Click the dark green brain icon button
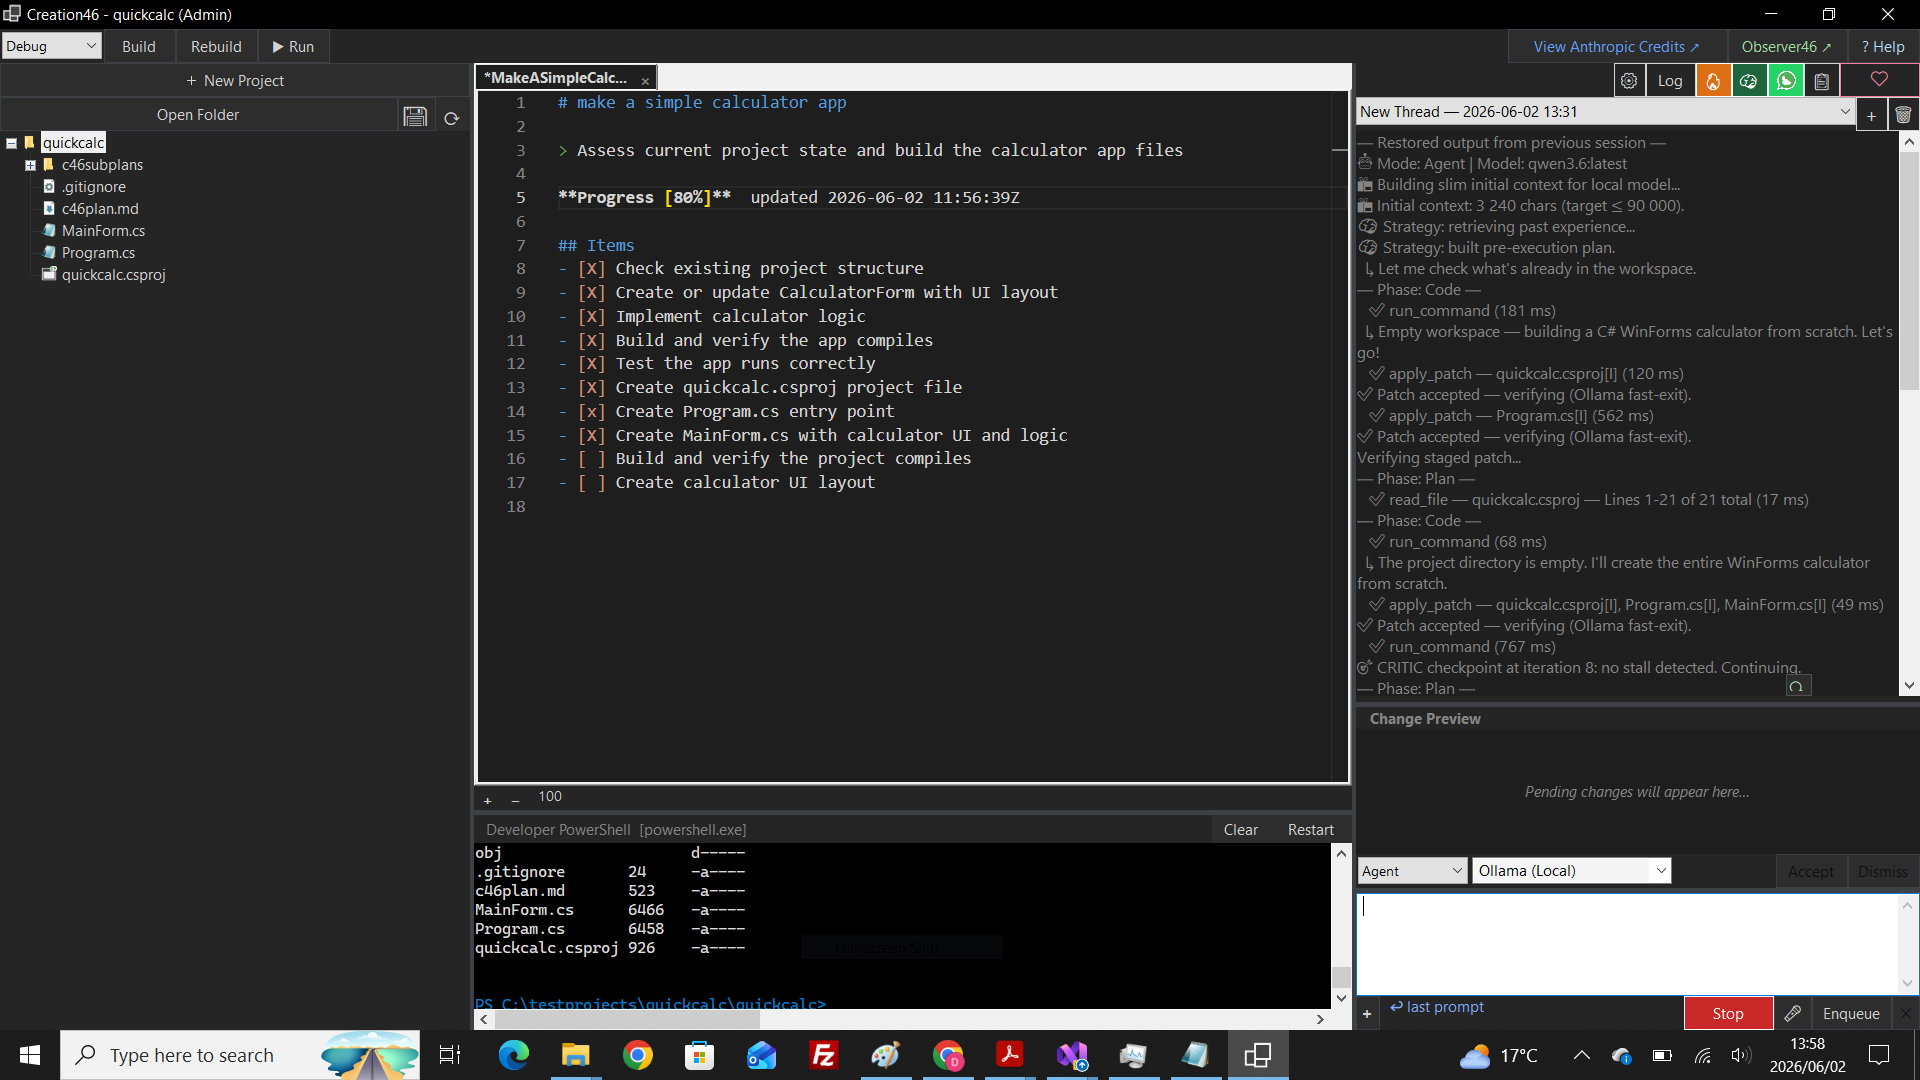Image resolution: width=1920 pixels, height=1080 pixels. coord(1748,81)
